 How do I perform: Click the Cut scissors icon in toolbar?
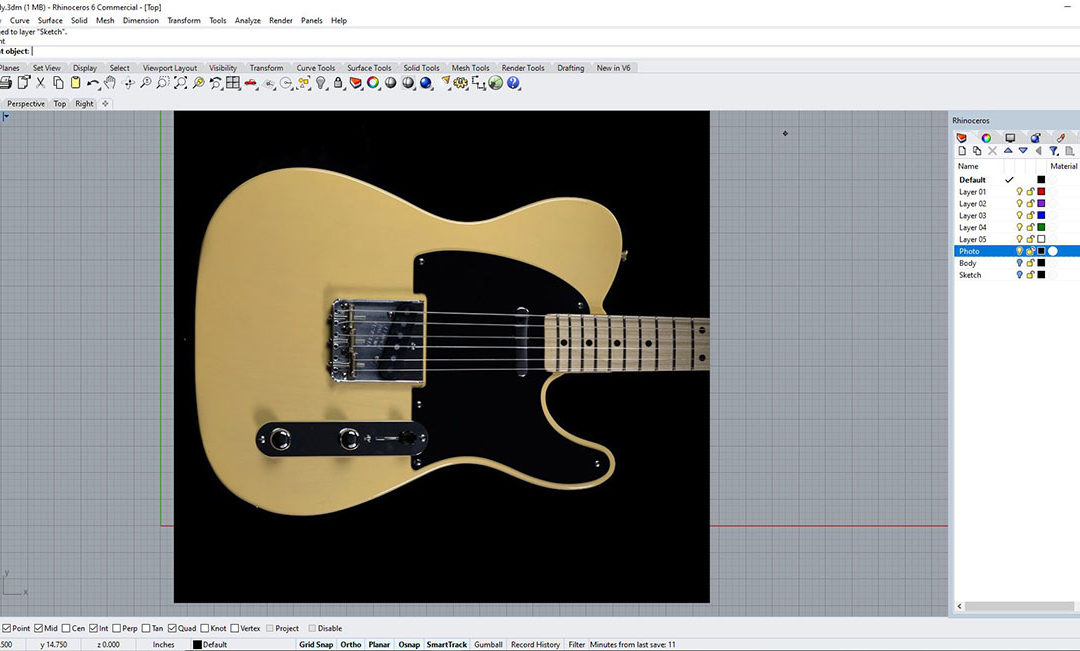tap(41, 83)
